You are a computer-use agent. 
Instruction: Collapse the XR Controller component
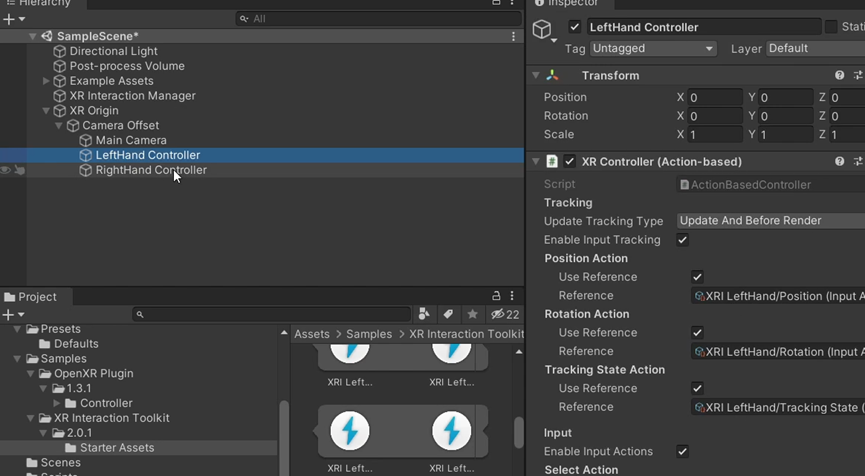point(536,162)
